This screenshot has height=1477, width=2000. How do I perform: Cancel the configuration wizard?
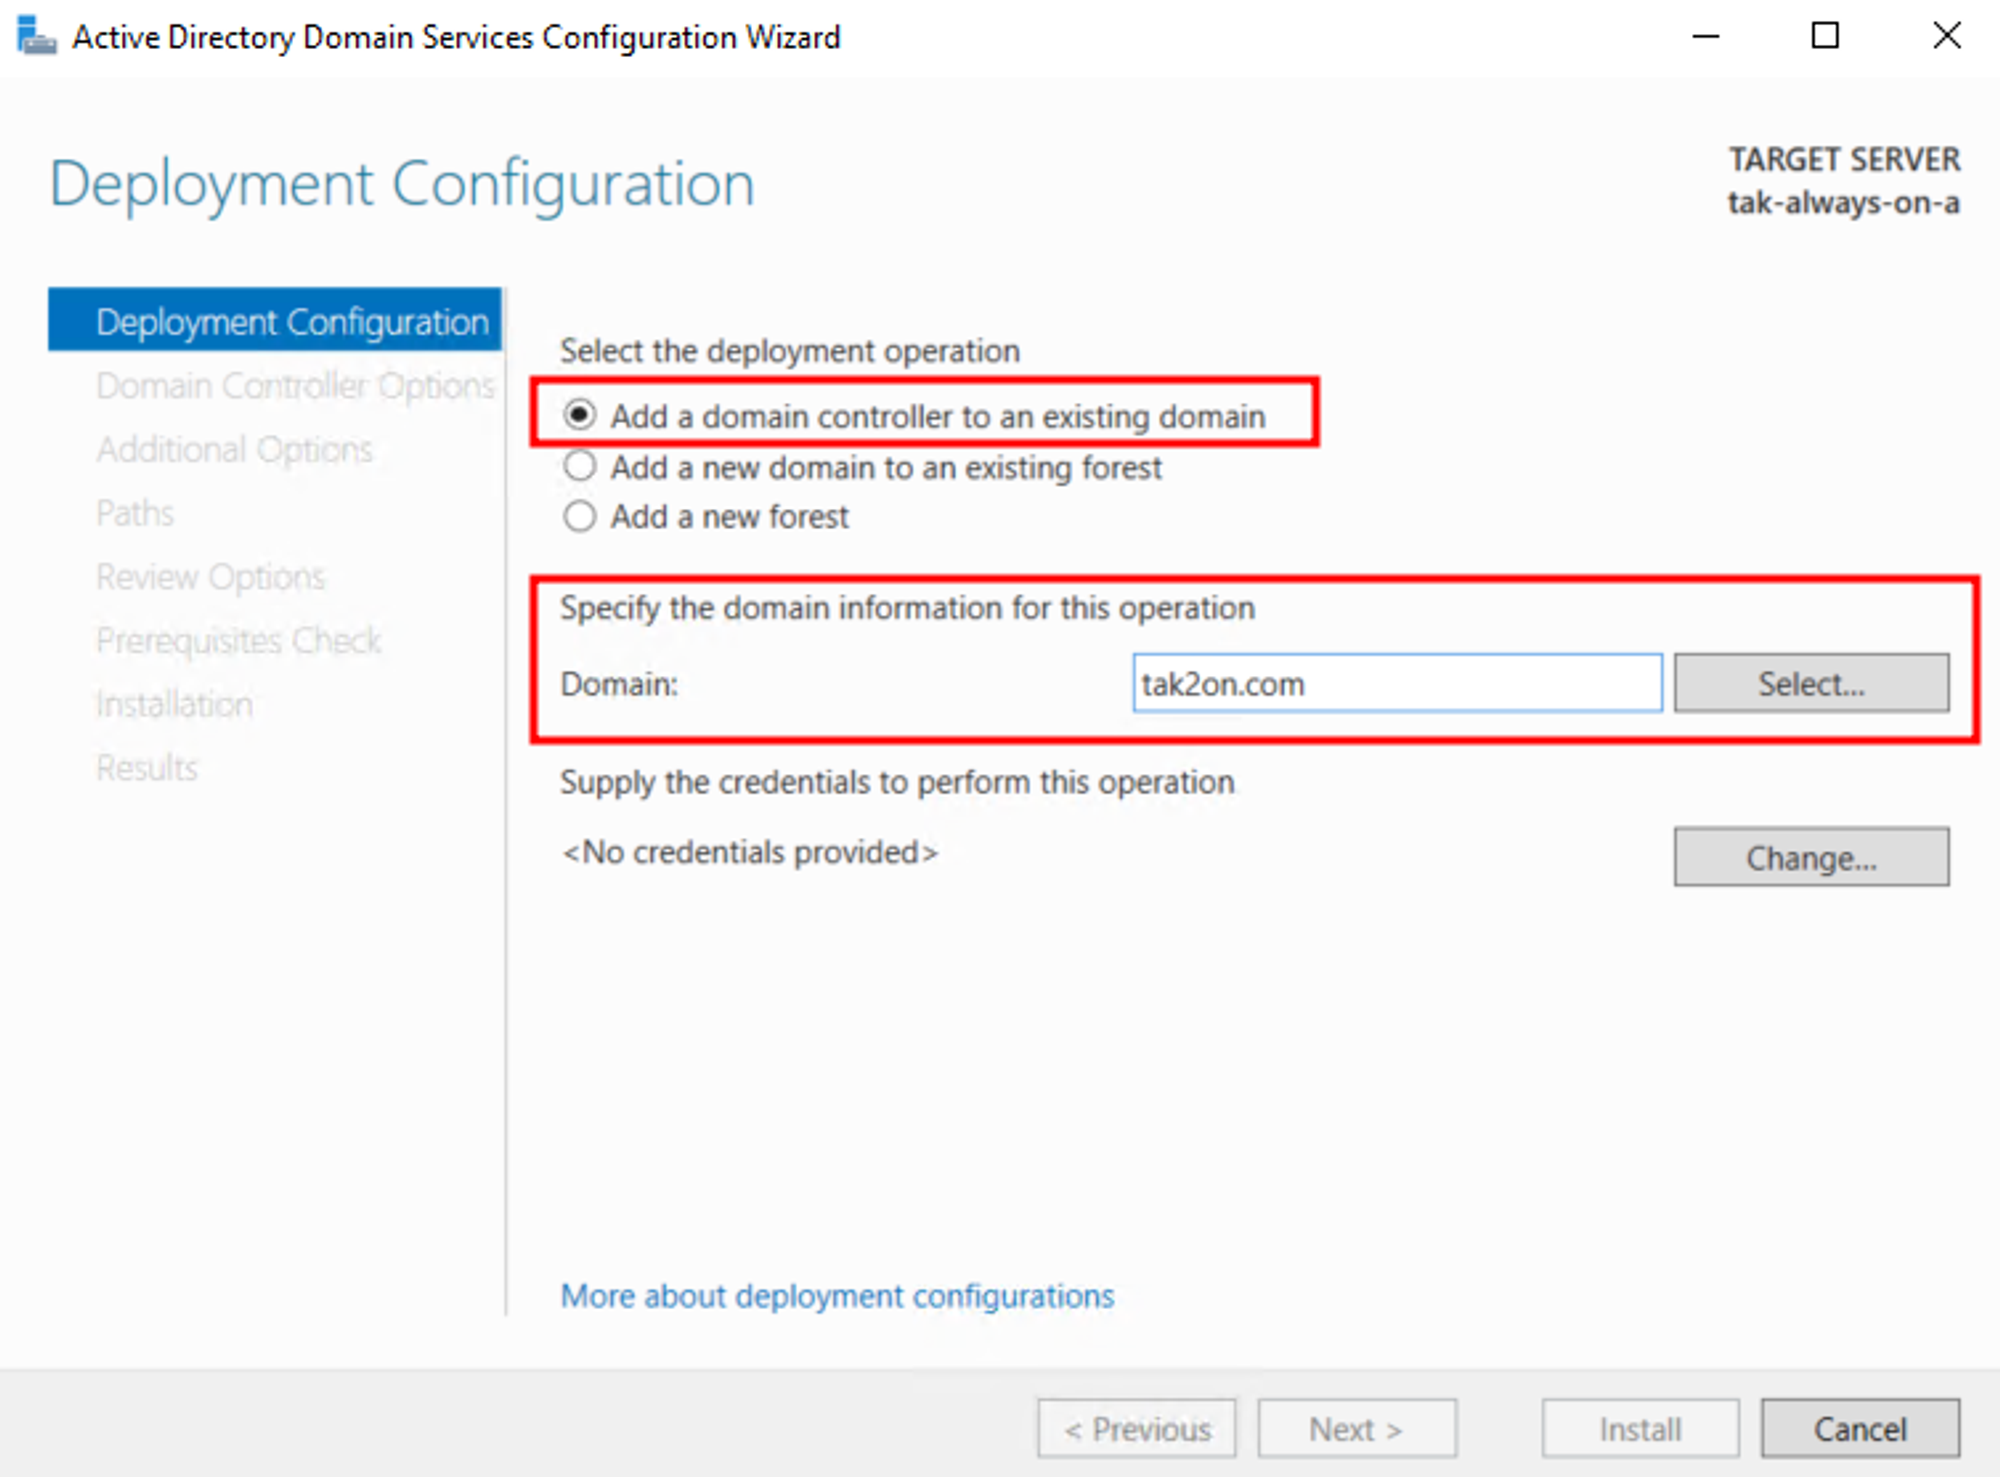(1859, 1429)
